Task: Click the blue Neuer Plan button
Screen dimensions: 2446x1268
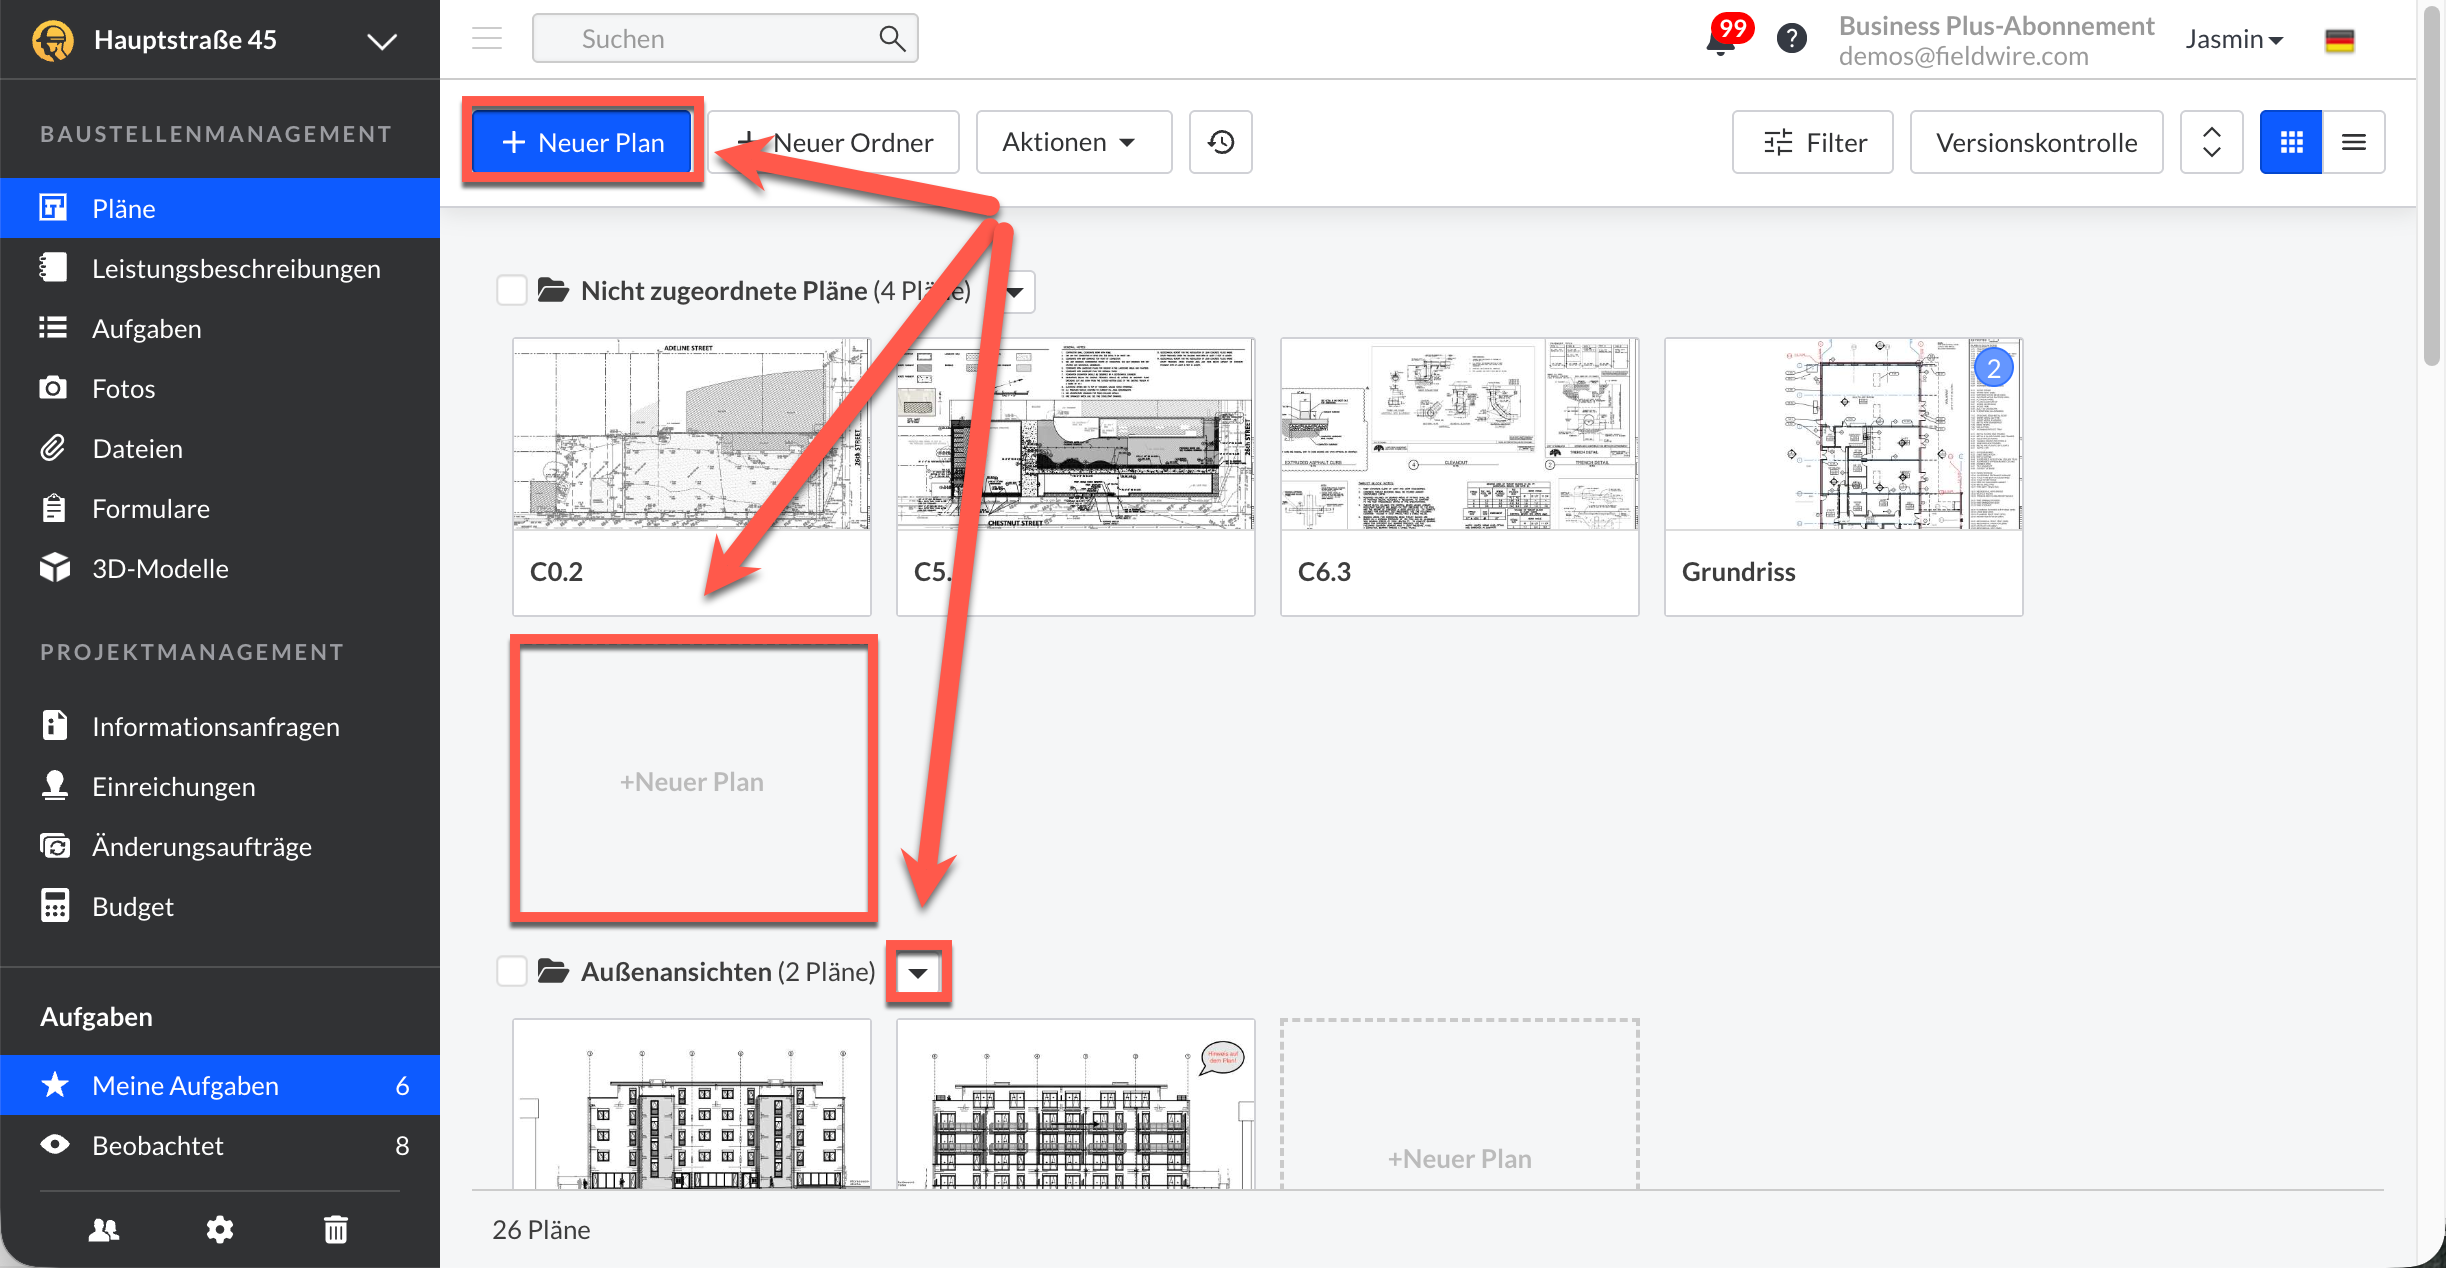Action: click(x=583, y=142)
